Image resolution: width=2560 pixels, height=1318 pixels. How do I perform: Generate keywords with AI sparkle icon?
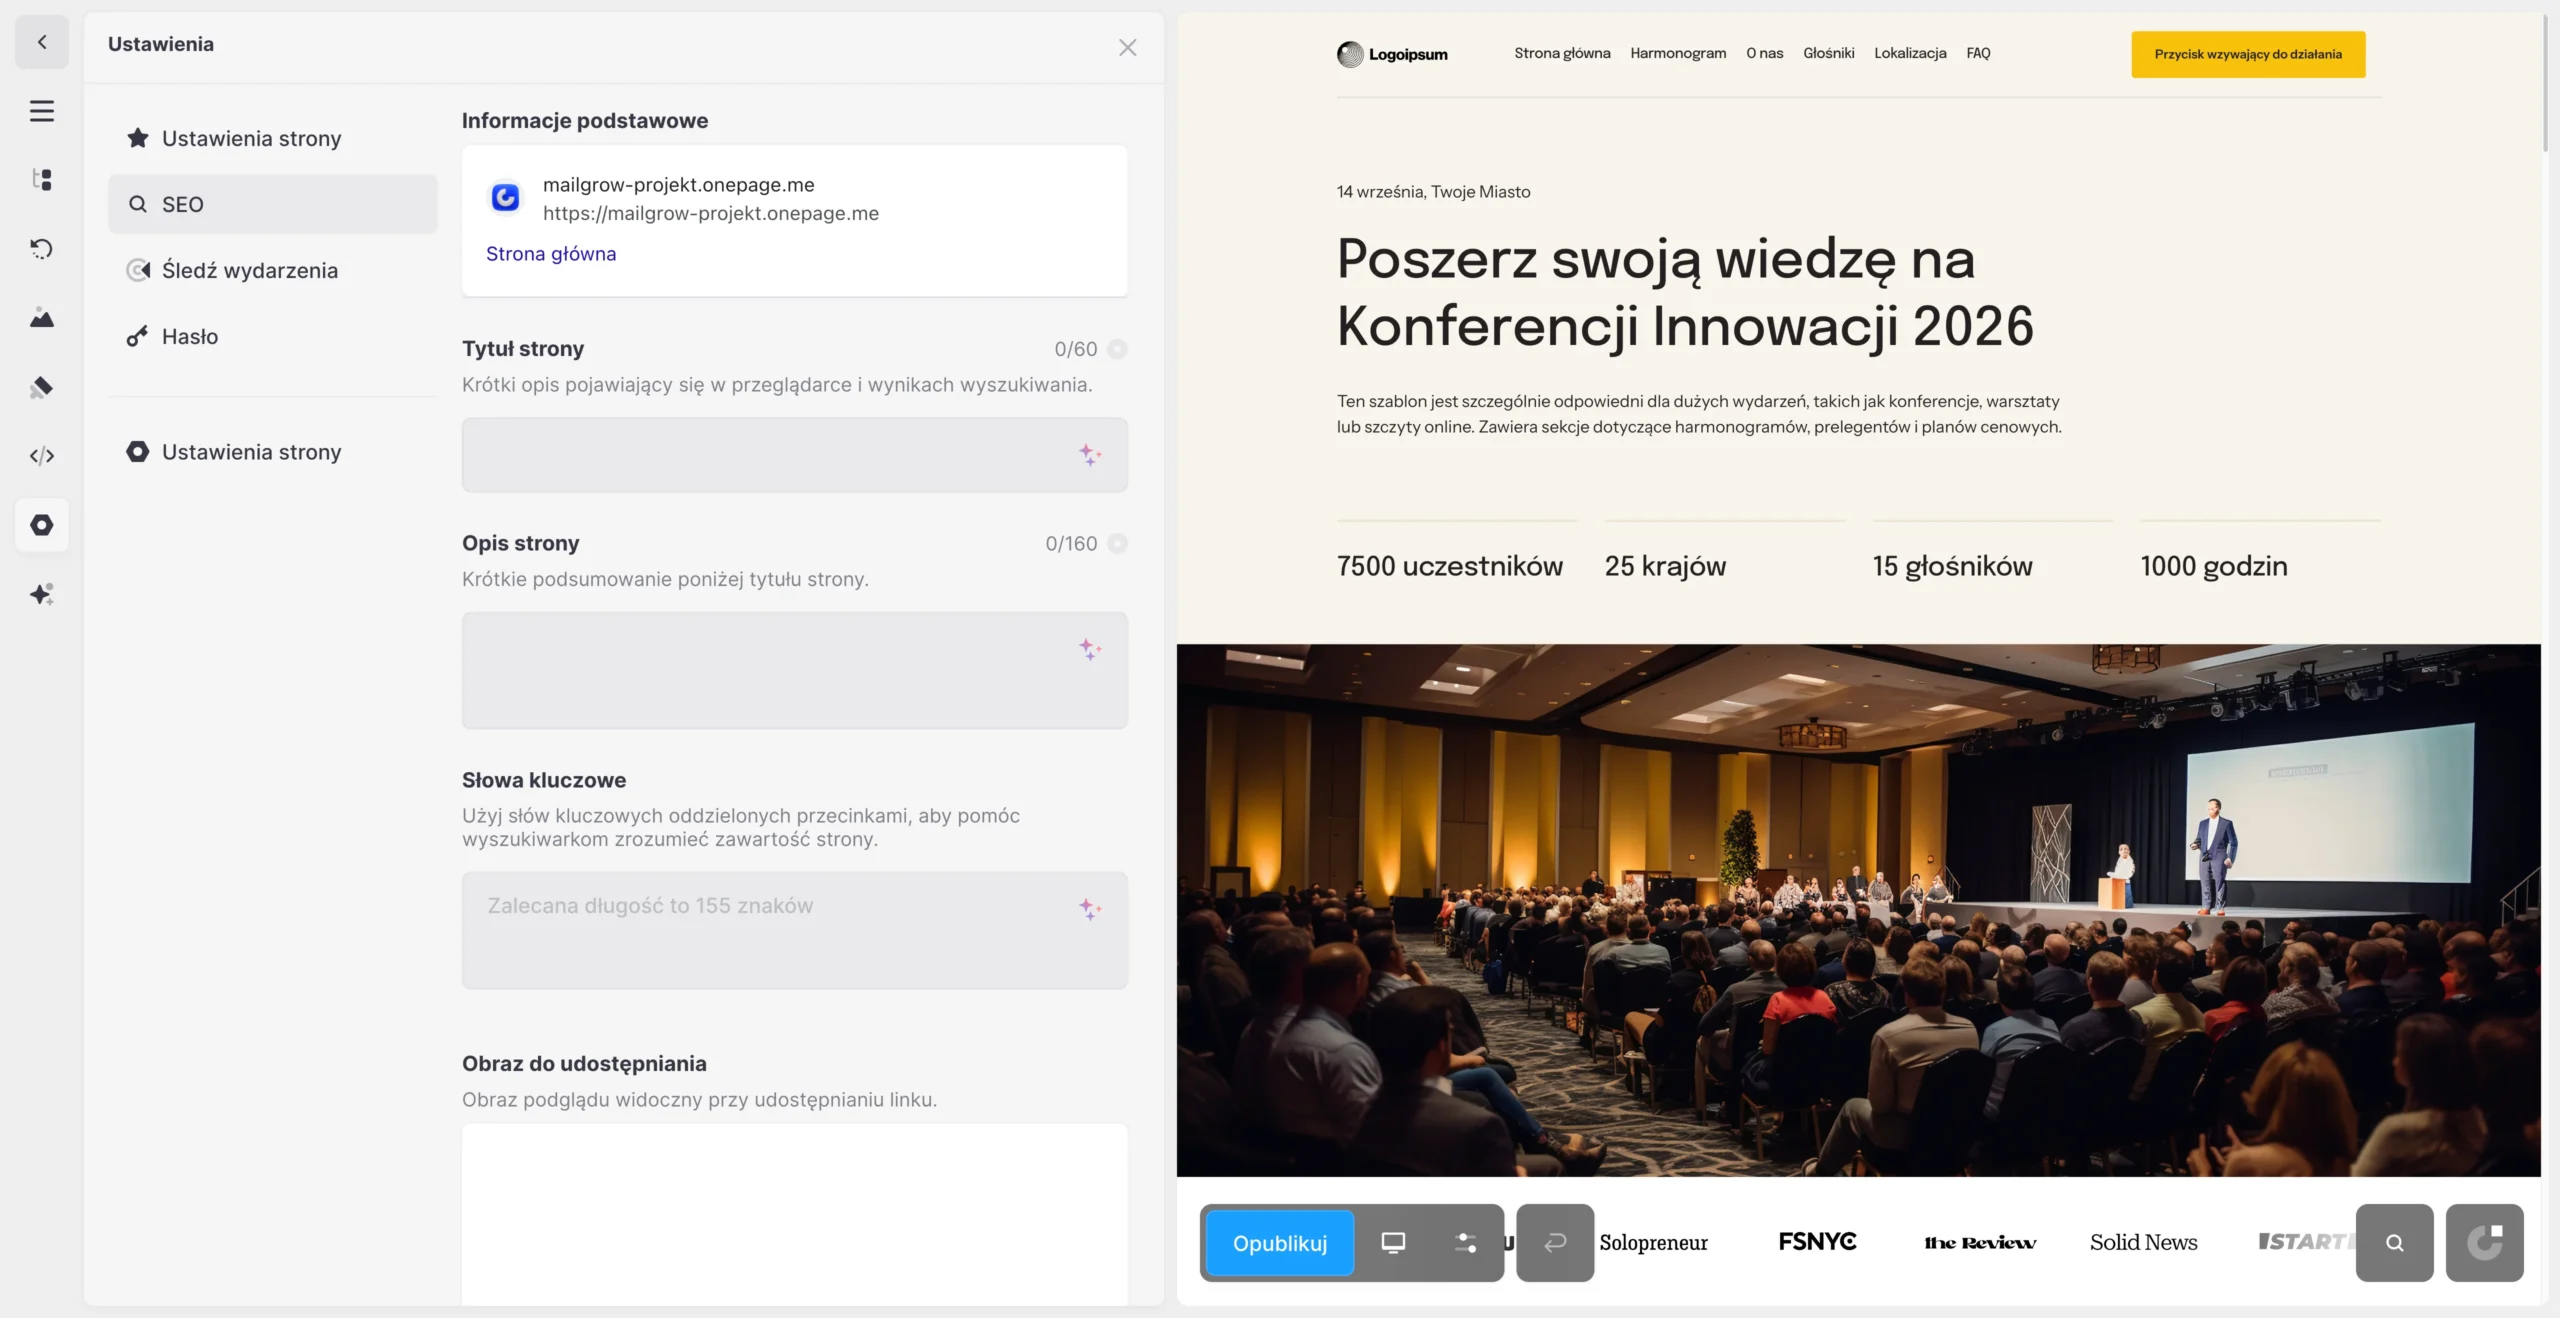(1090, 909)
